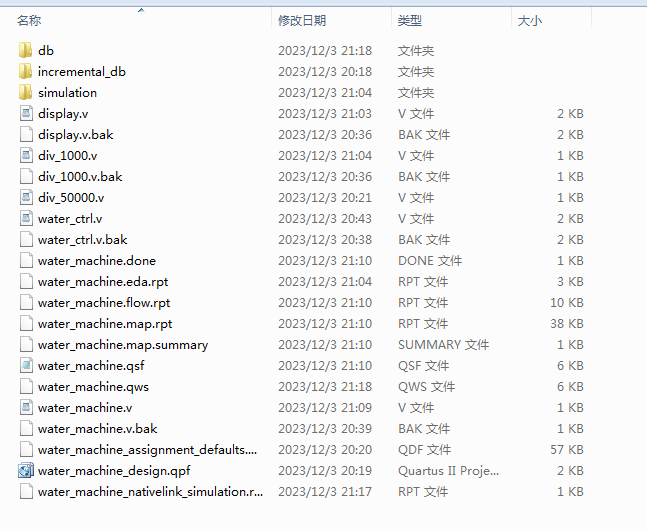The image size is (647, 531).
Task: Select the file name water_machine.v
Action: click(85, 408)
